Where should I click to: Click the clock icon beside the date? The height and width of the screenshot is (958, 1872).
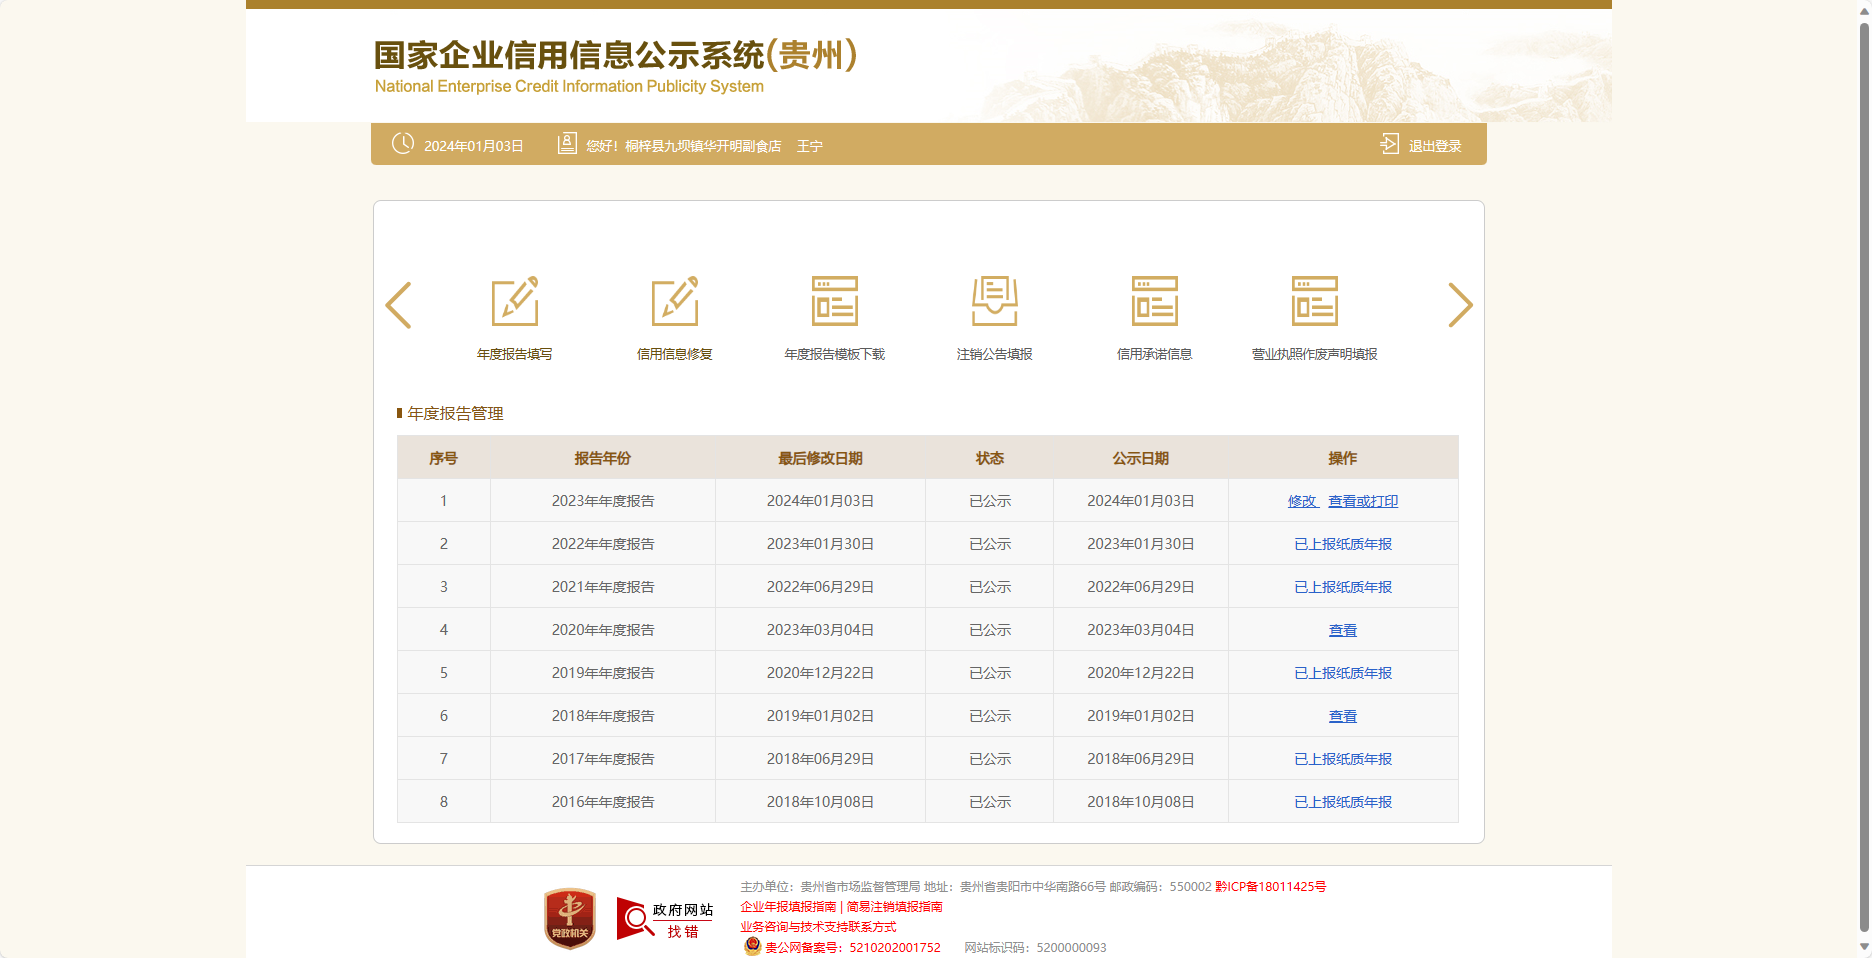(403, 143)
